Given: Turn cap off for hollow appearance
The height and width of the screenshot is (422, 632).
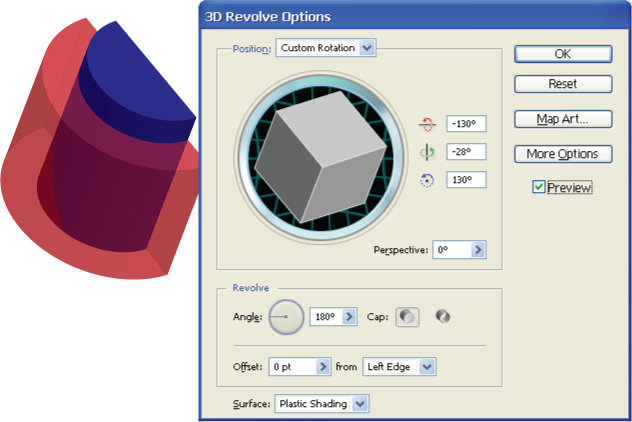Looking at the screenshot, I should [443, 316].
